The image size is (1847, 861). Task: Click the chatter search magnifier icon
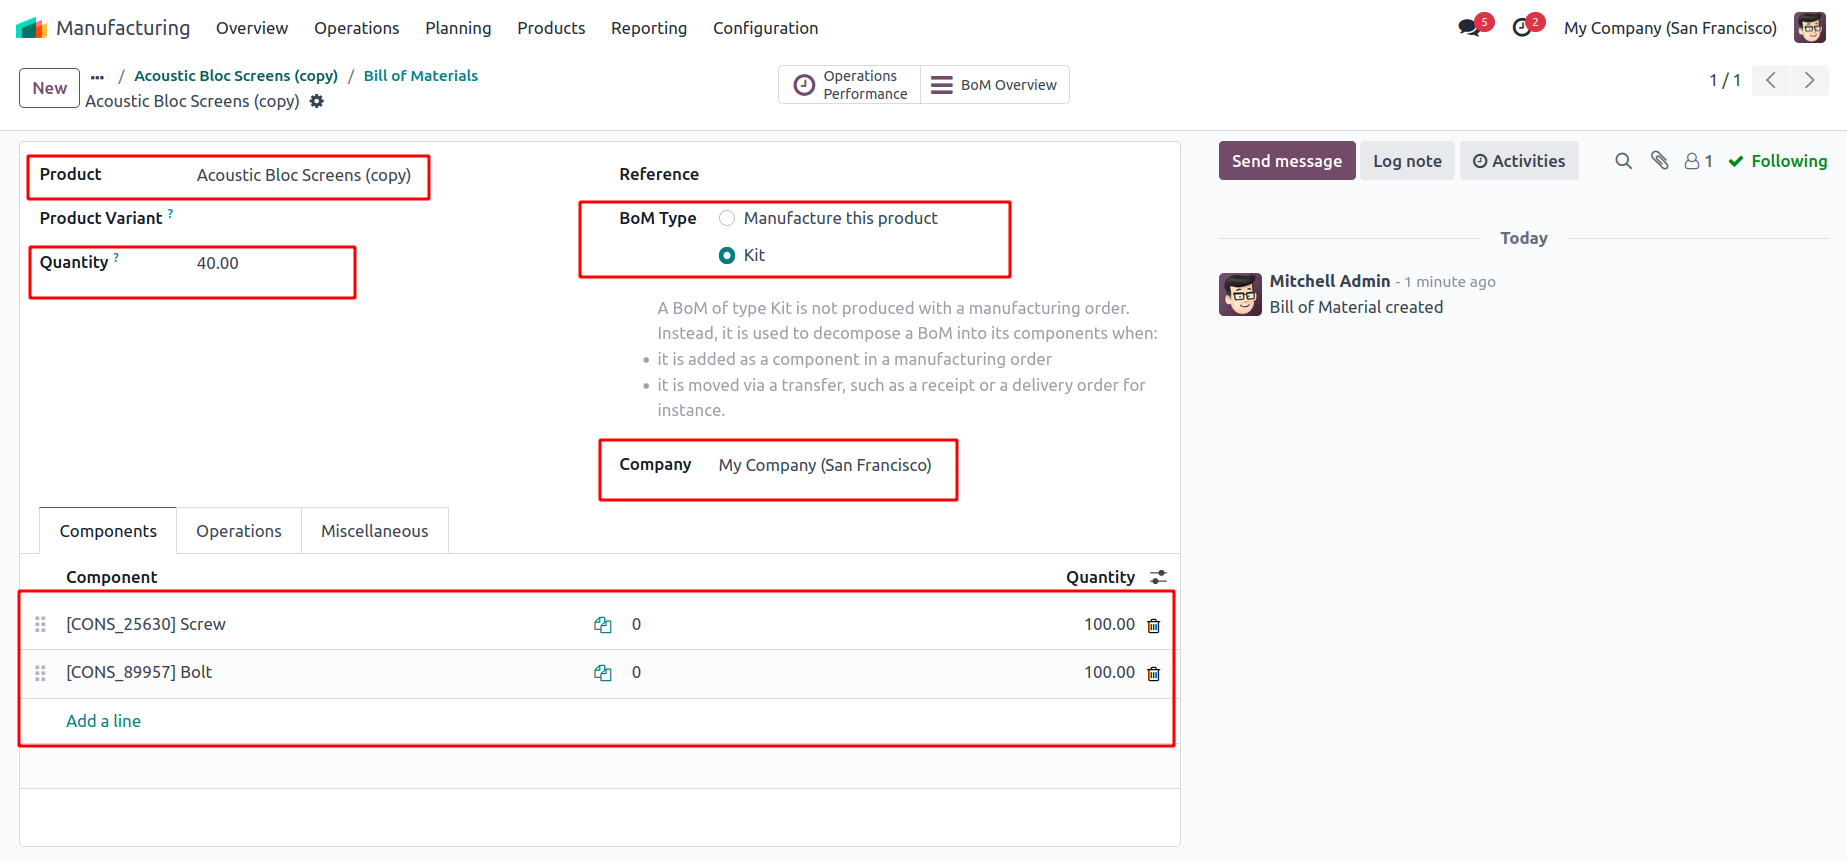[1623, 161]
